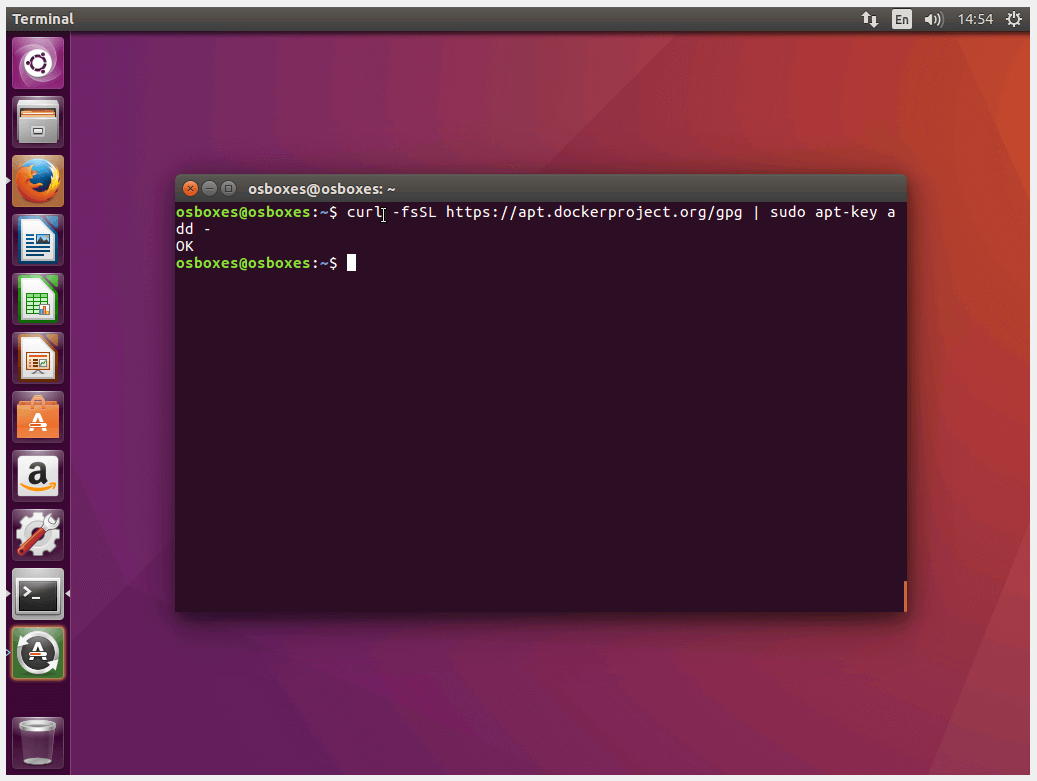Place cursor at the shell prompt
Image resolution: width=1037 pixels, height=781 pixels.
tap(351, 262)
